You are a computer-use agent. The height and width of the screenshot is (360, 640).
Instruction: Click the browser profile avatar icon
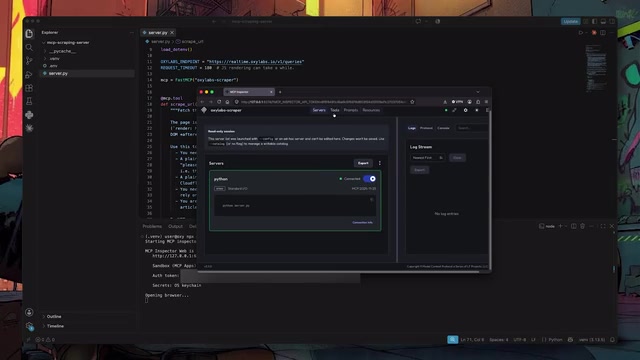click(x=469, y=102)
